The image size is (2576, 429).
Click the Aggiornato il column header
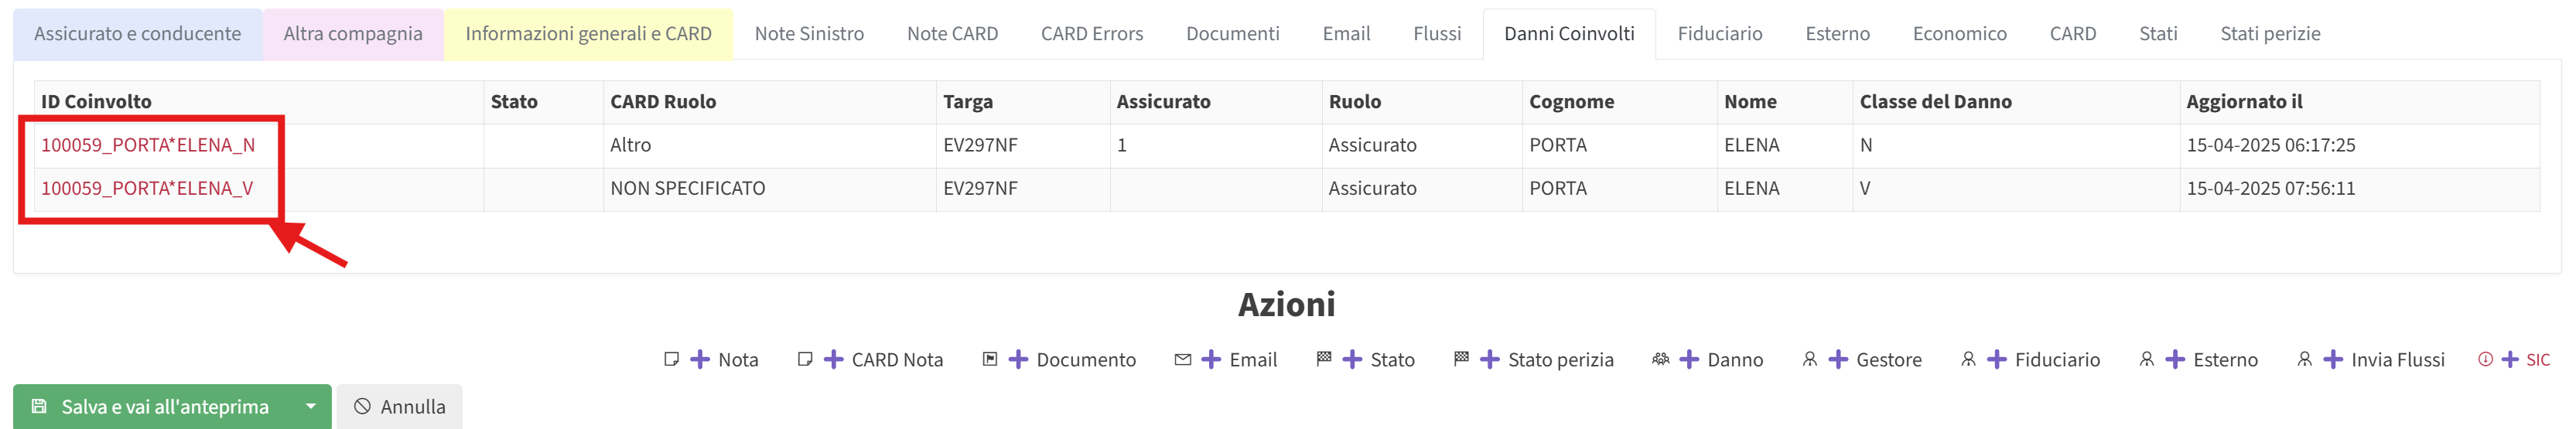[2243, 101]
